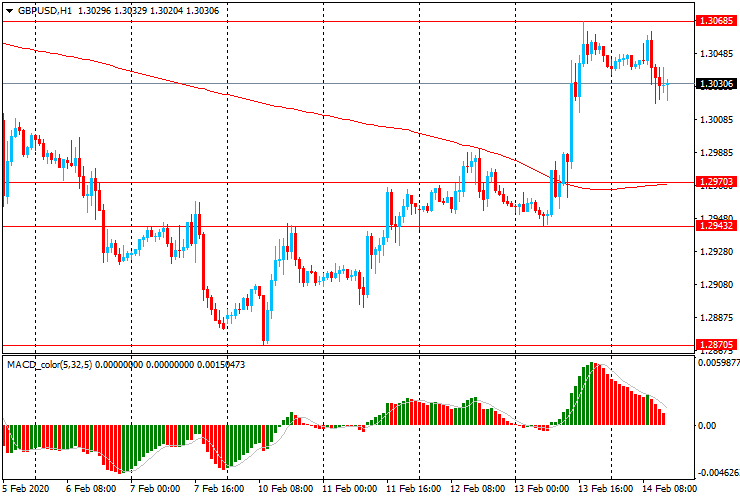Click the 5 Feb 2020 date label

26,488
